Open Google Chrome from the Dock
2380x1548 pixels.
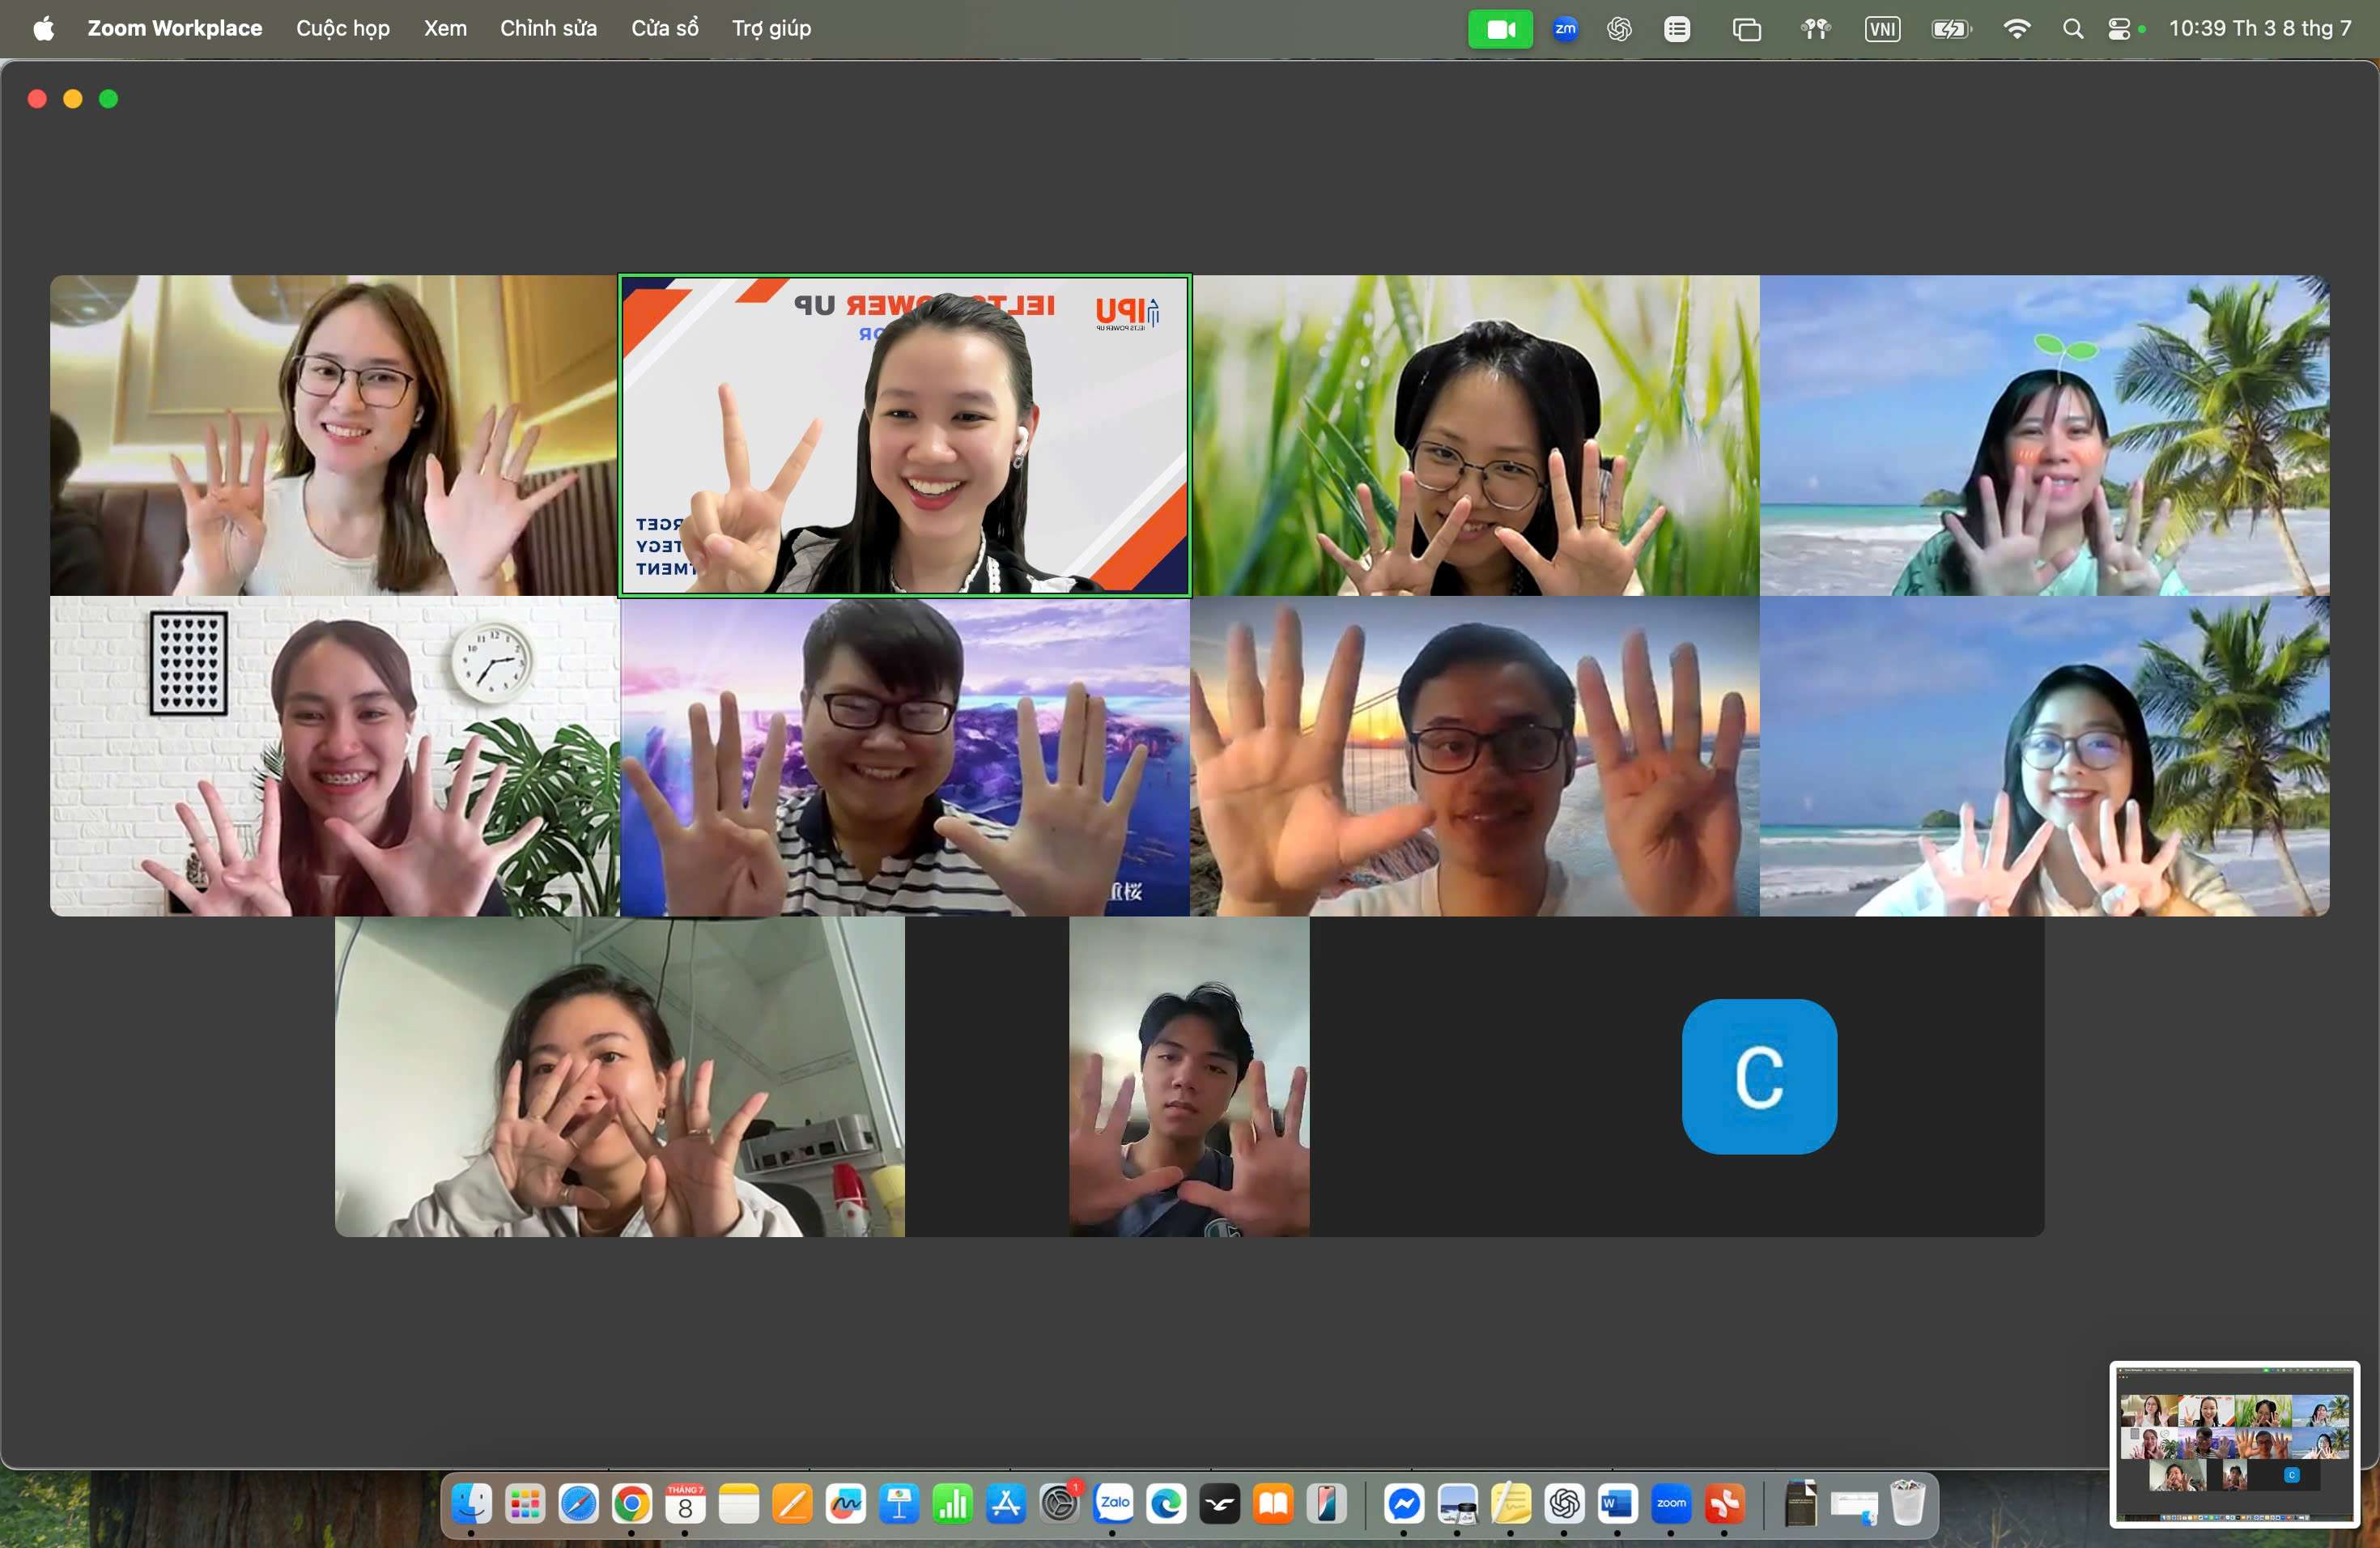click(631, 1503)
